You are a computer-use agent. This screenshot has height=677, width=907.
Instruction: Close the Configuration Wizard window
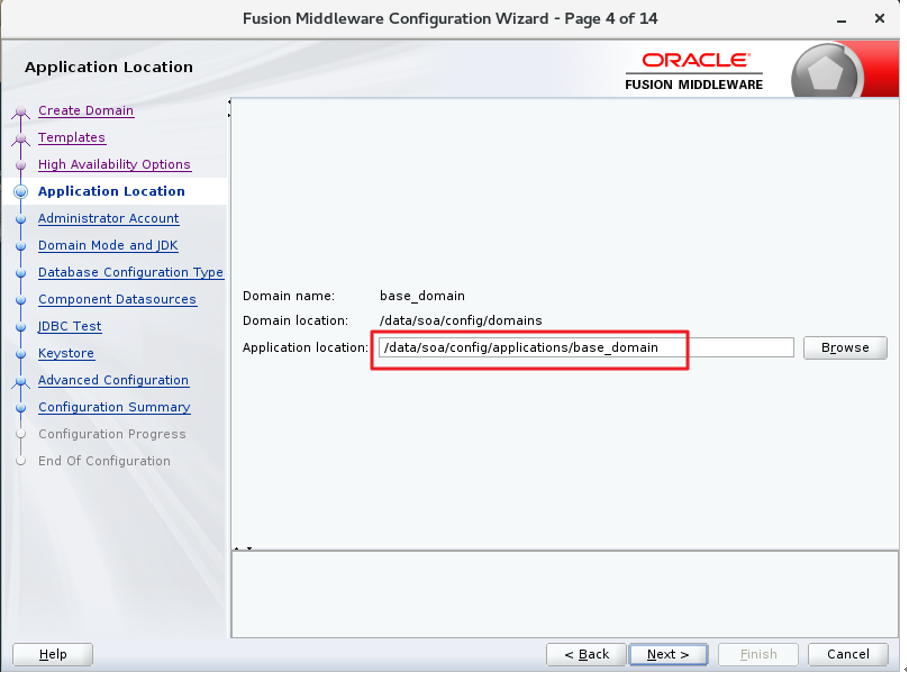tap(879, 19)
